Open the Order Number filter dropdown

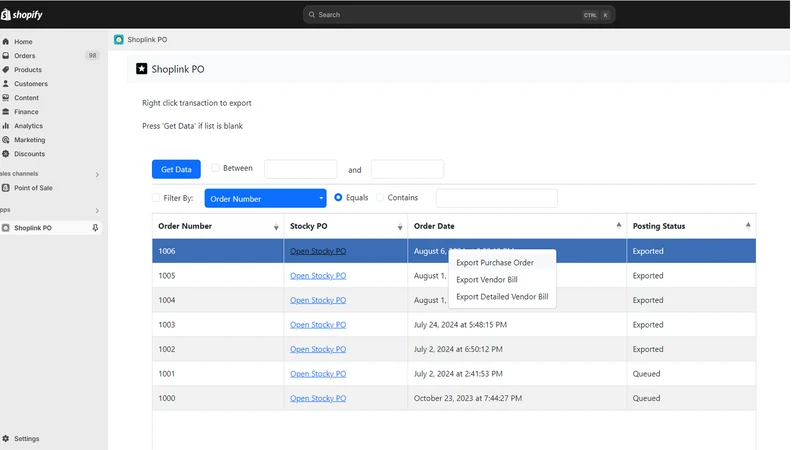click(x=265, y=198)
